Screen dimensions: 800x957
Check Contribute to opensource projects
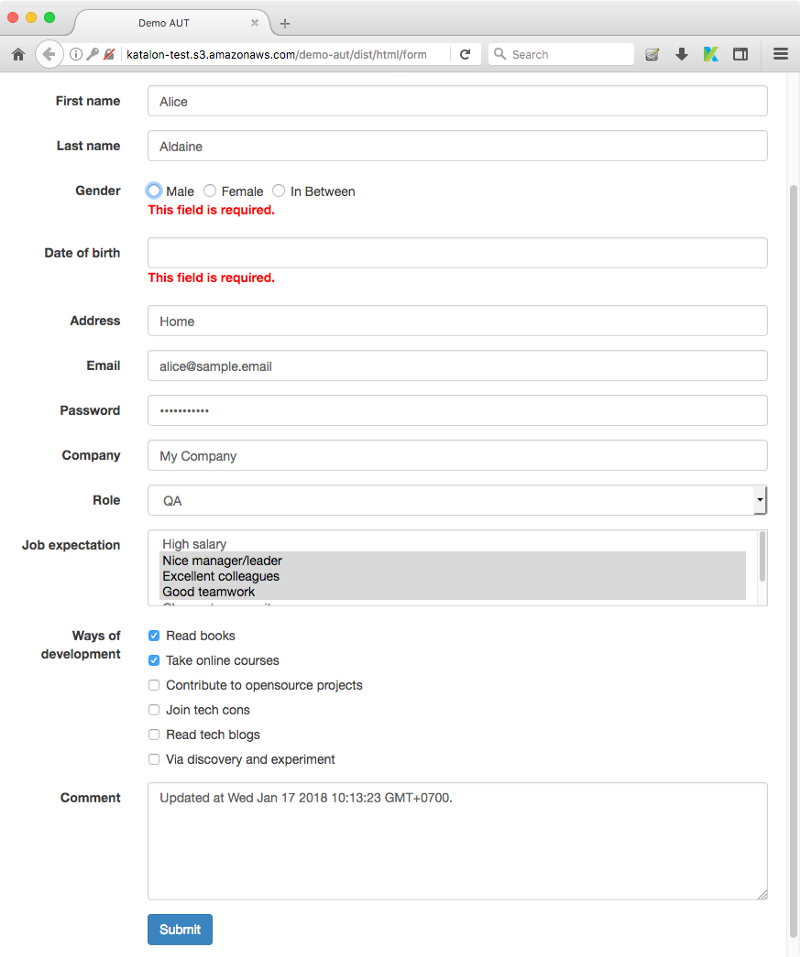[154, 685]
